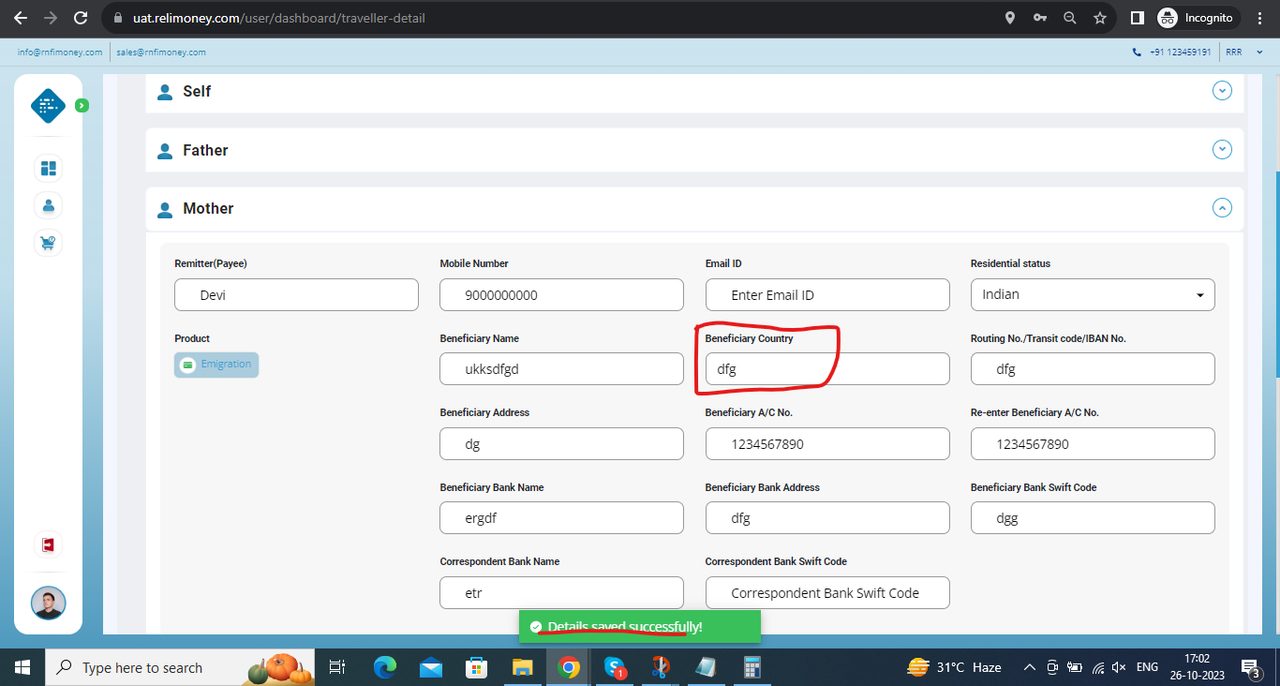Click sales@rnfimoney.com email link
Image resolution: width=1280 pixels, height=686 pixels.
coord(161,52)
